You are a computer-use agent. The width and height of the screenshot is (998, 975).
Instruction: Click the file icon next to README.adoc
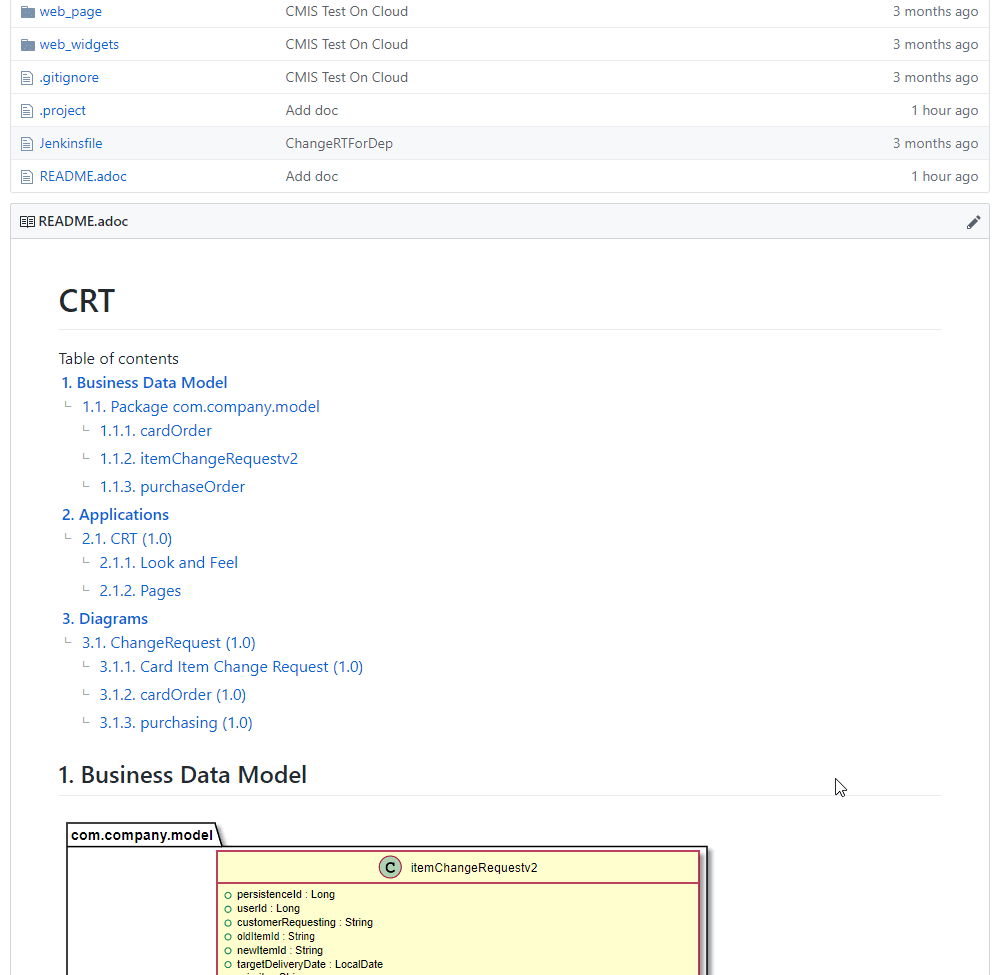pyautogui.click(x=25, y=176)
